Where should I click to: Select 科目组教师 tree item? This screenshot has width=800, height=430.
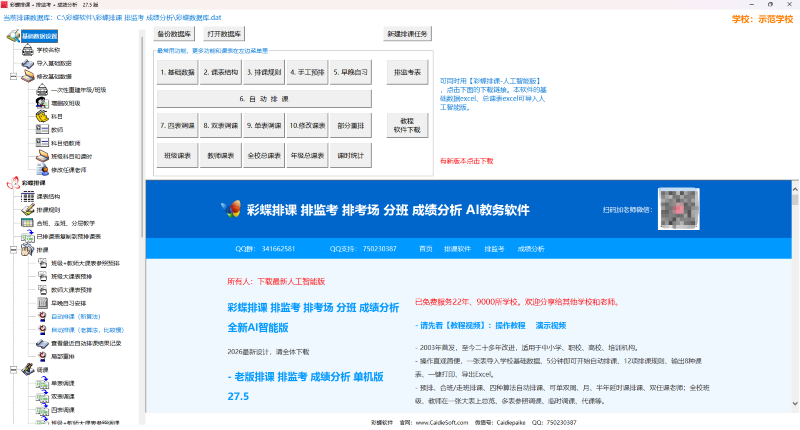[65, 143]
